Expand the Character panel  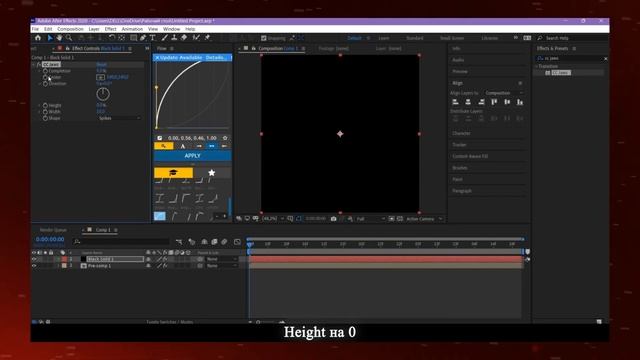click(x=461, y=133)
